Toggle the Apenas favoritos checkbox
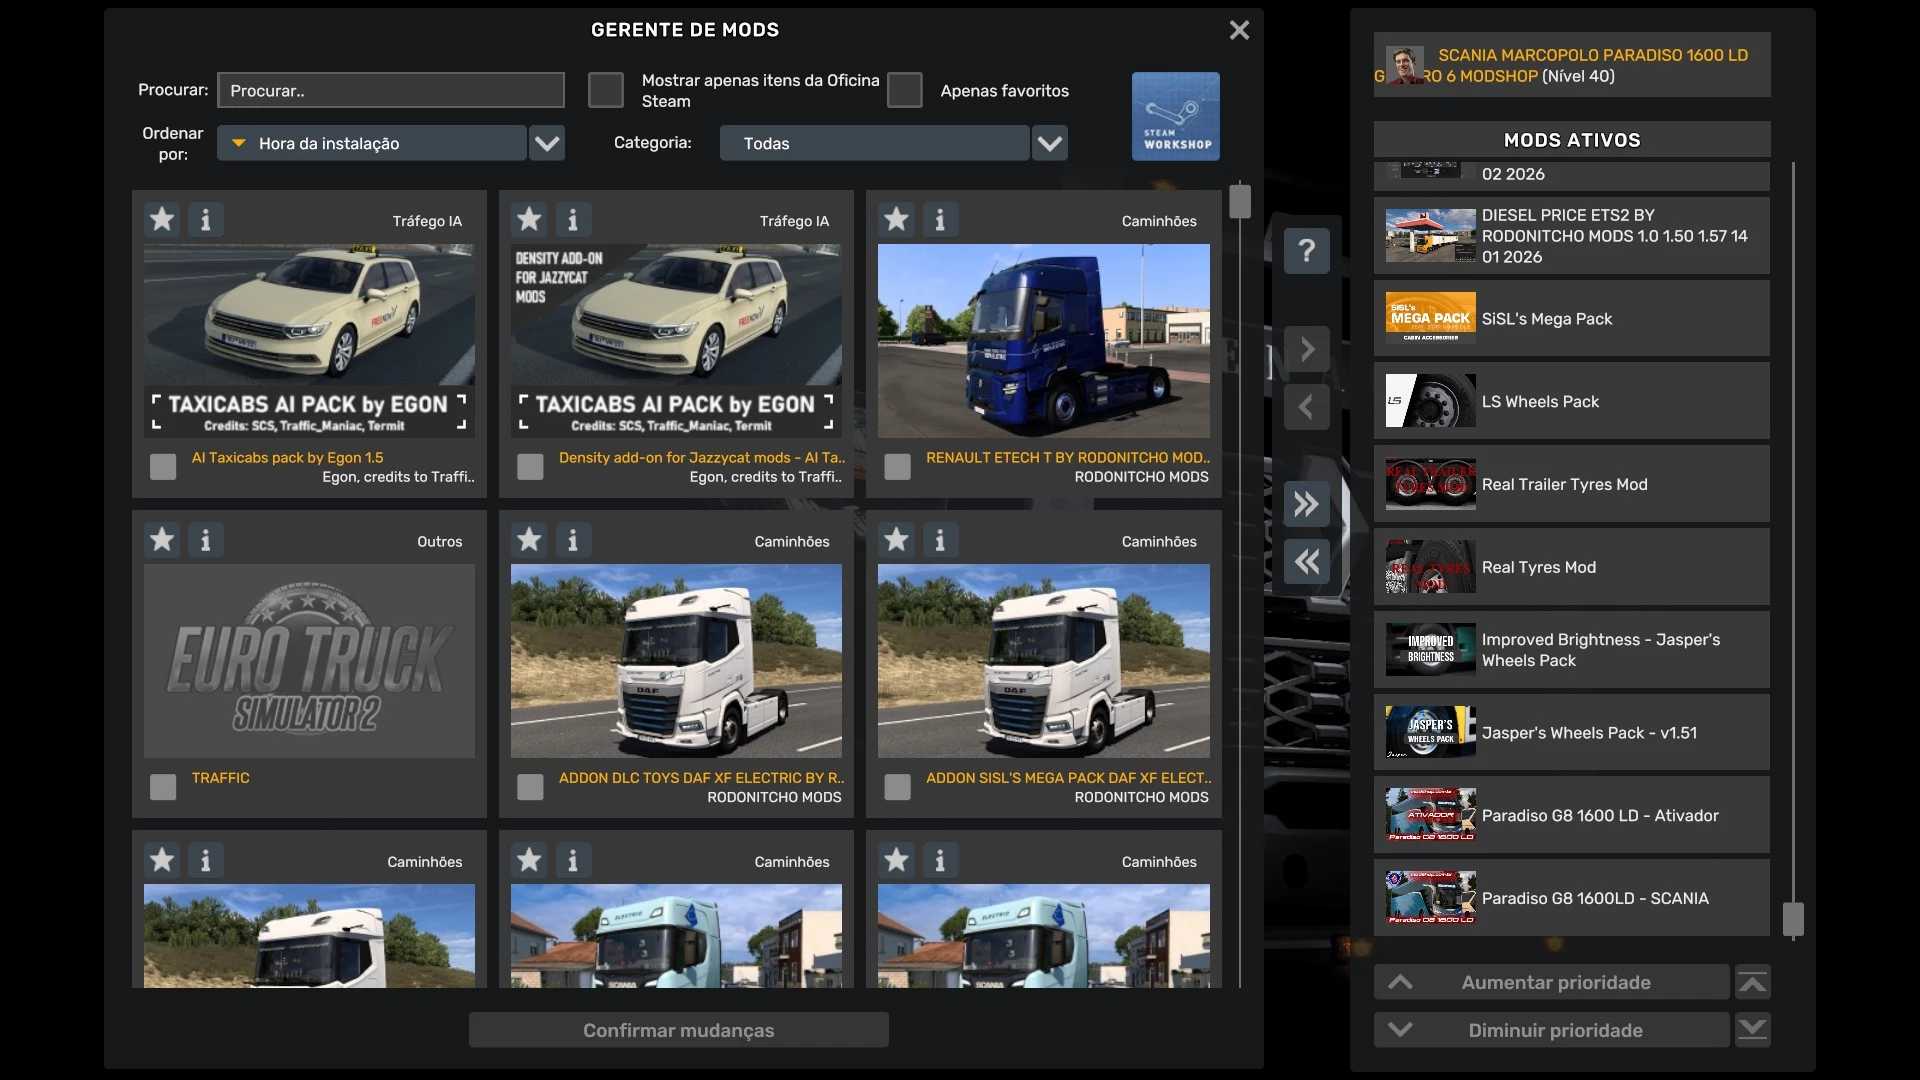Screen dimensions: 1920x1080 904,90
